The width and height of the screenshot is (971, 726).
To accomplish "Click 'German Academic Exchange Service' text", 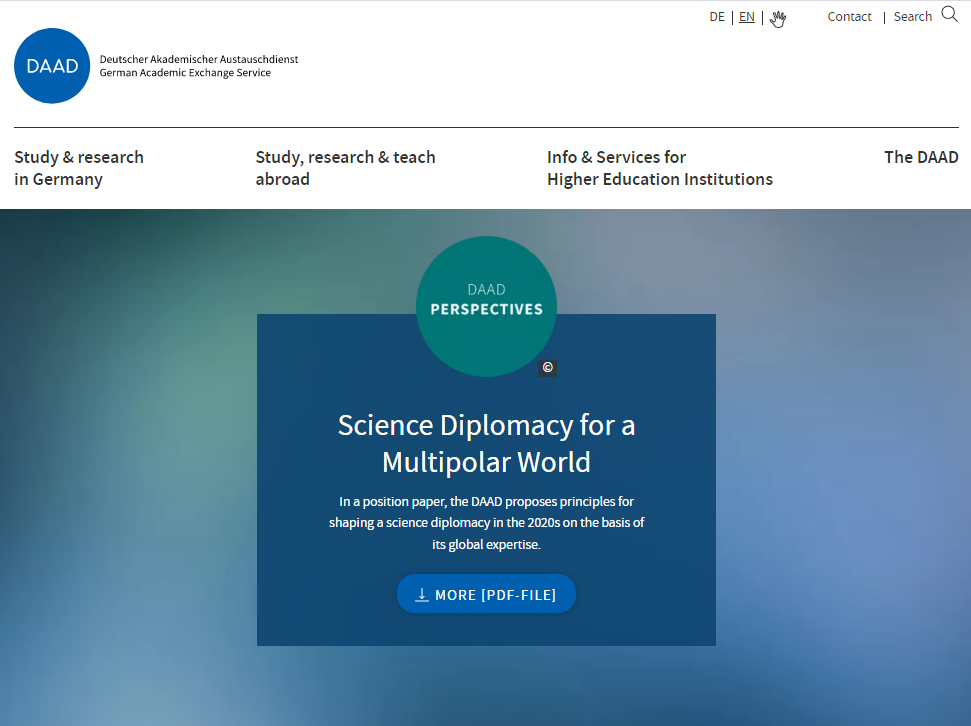I will [x=185, y=72].
